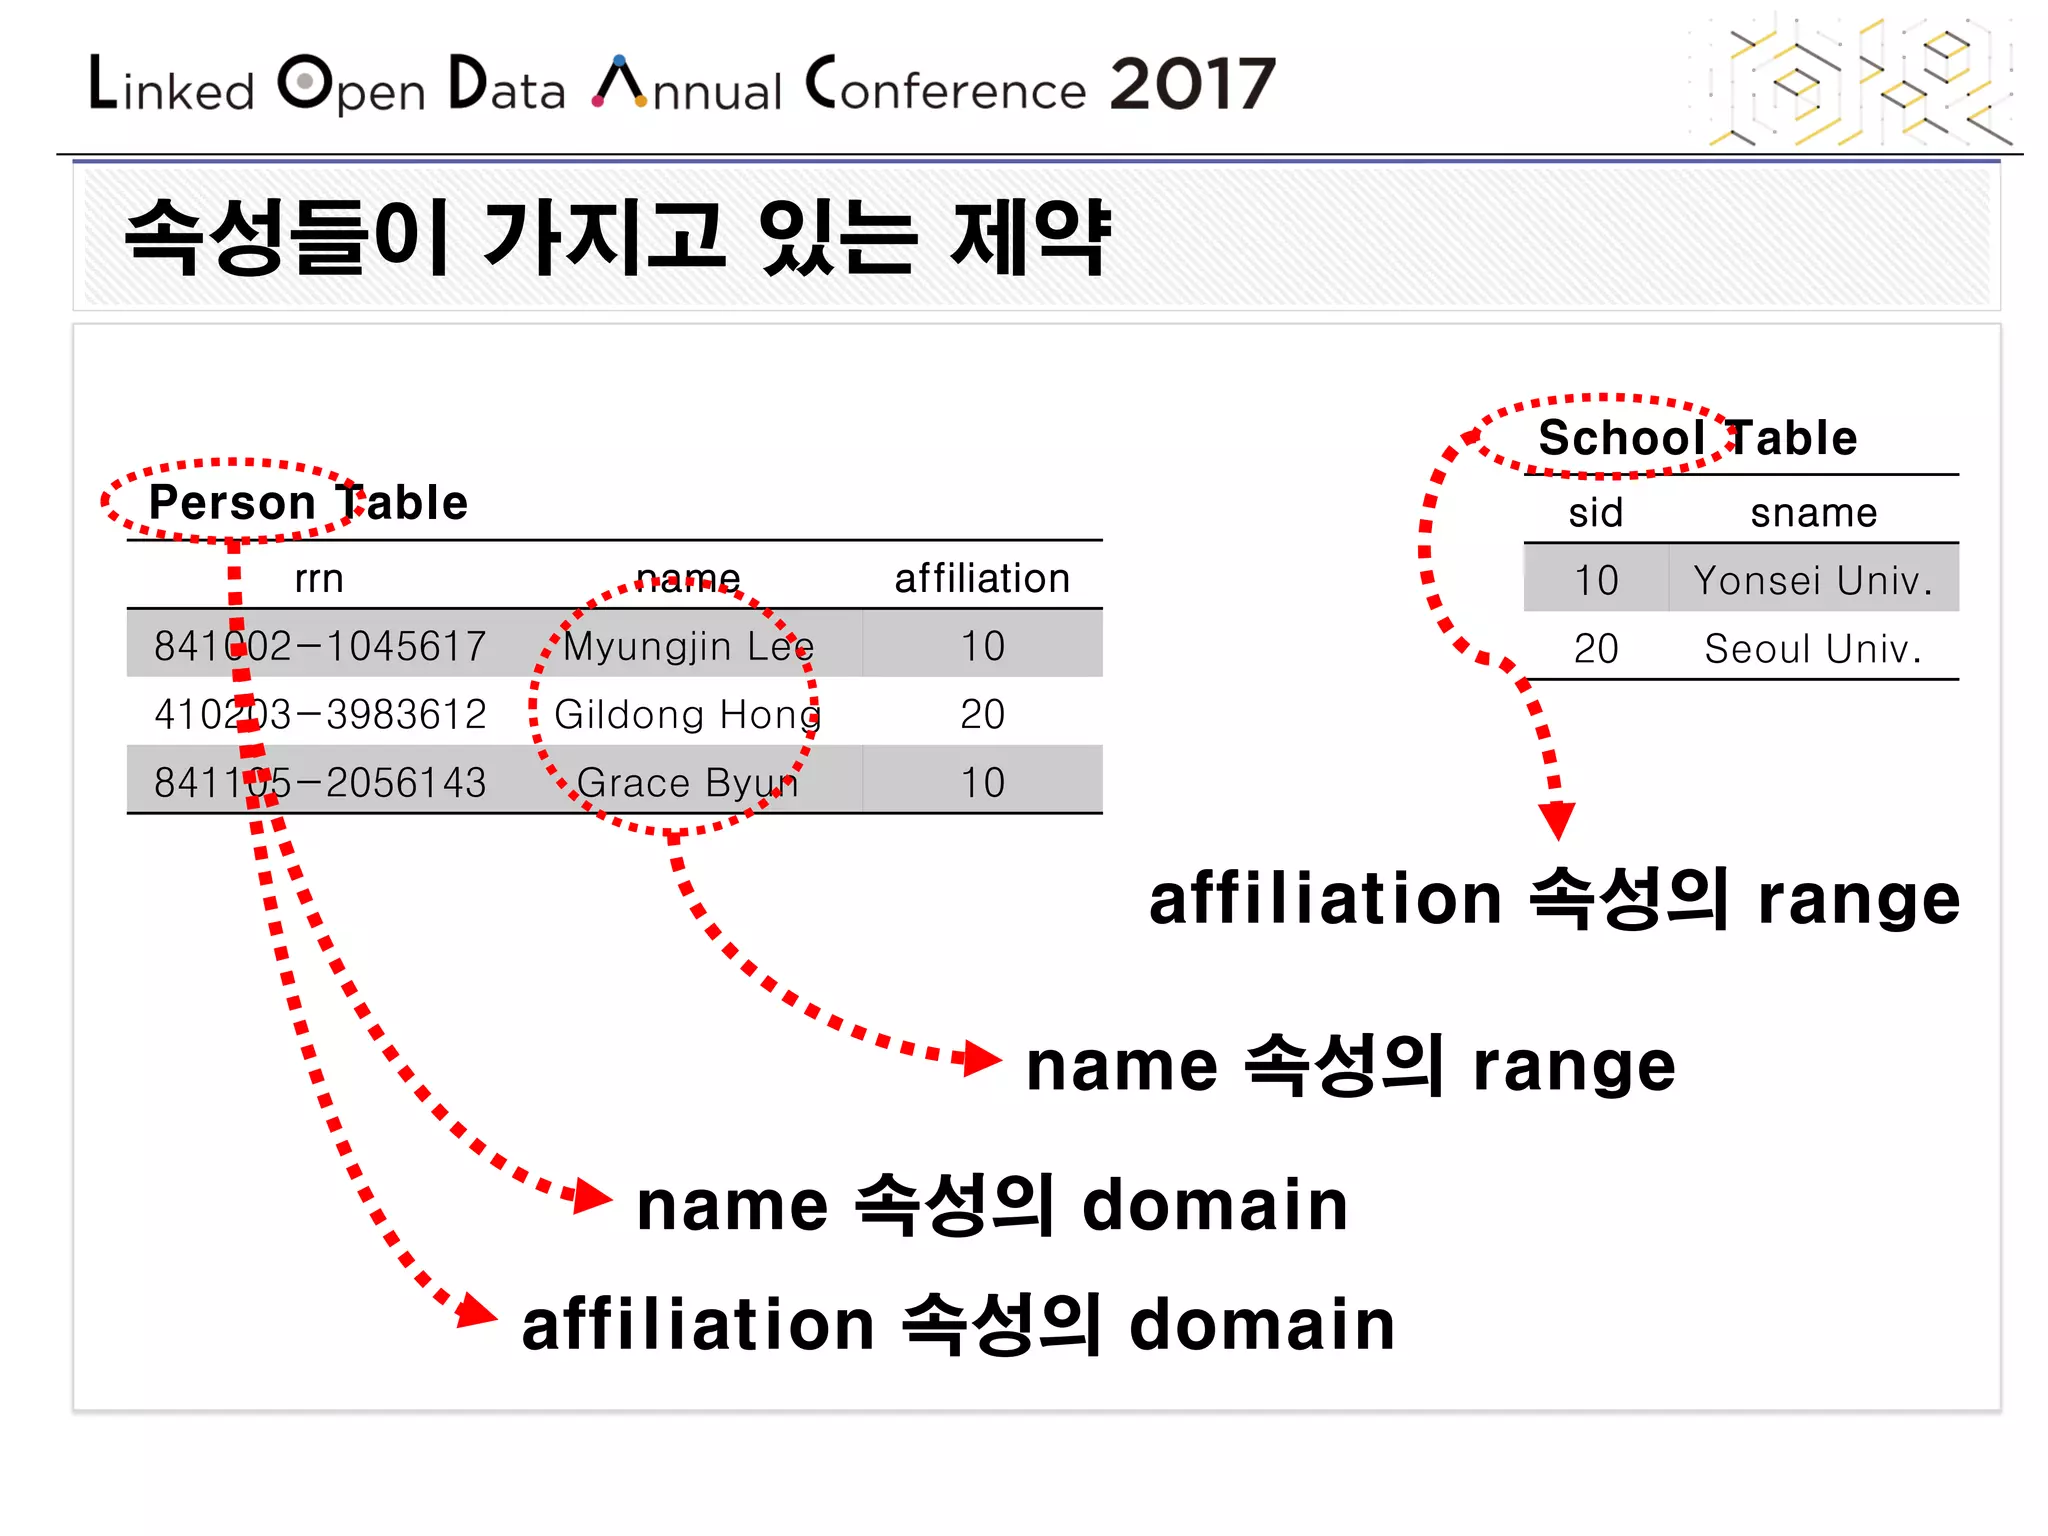The height and width of the screenshot is (1536, 2048).
Task: Click affiliation value 10 in Myungjin Lee row
Action: tap(982, 646)
